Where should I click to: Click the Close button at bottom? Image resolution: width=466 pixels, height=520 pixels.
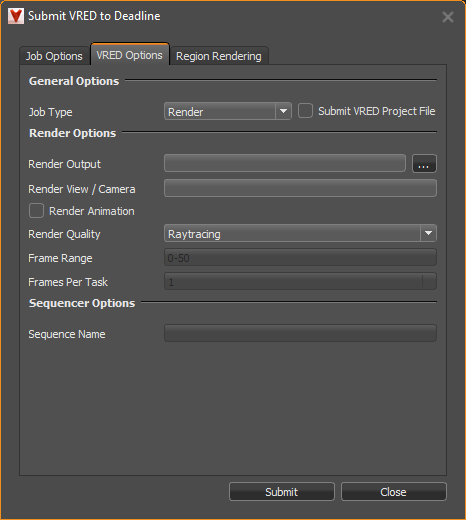pyautogui.click(x=394, y=492)
